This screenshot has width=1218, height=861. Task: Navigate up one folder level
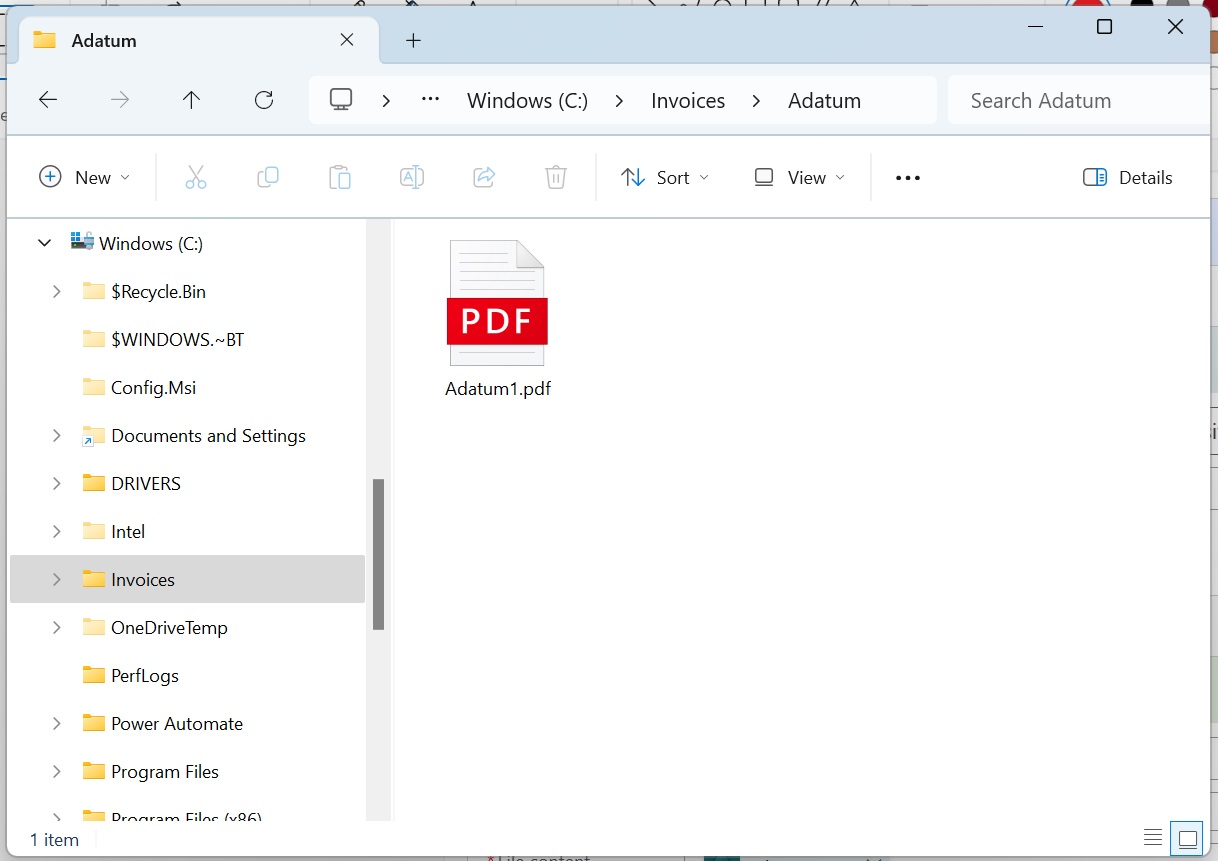coord(191,99)
